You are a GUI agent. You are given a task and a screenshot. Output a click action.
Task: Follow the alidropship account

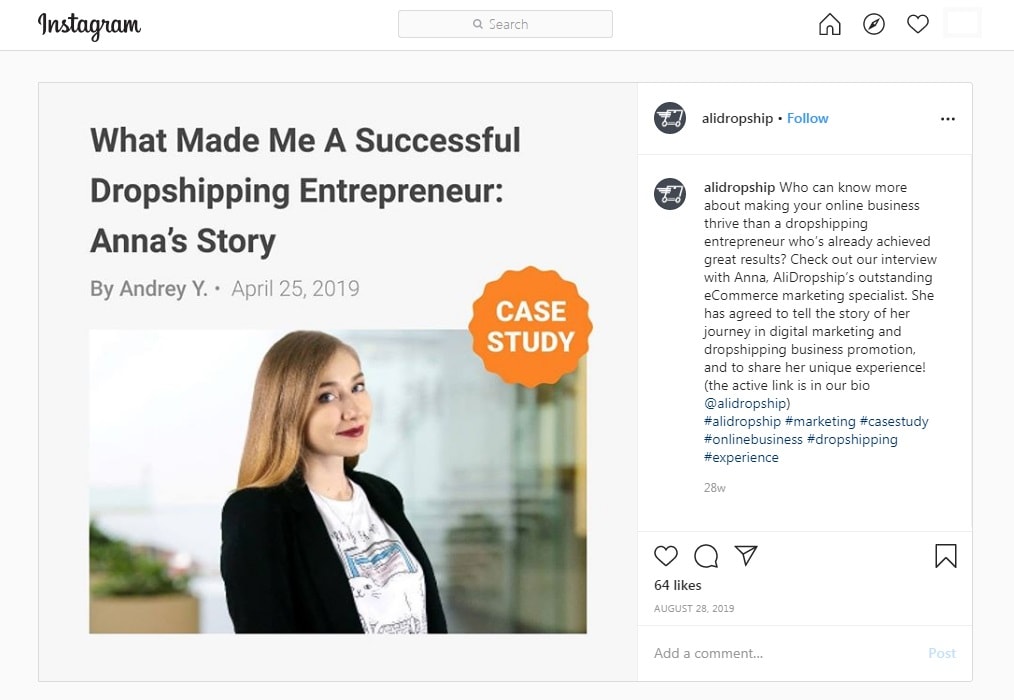807,118
